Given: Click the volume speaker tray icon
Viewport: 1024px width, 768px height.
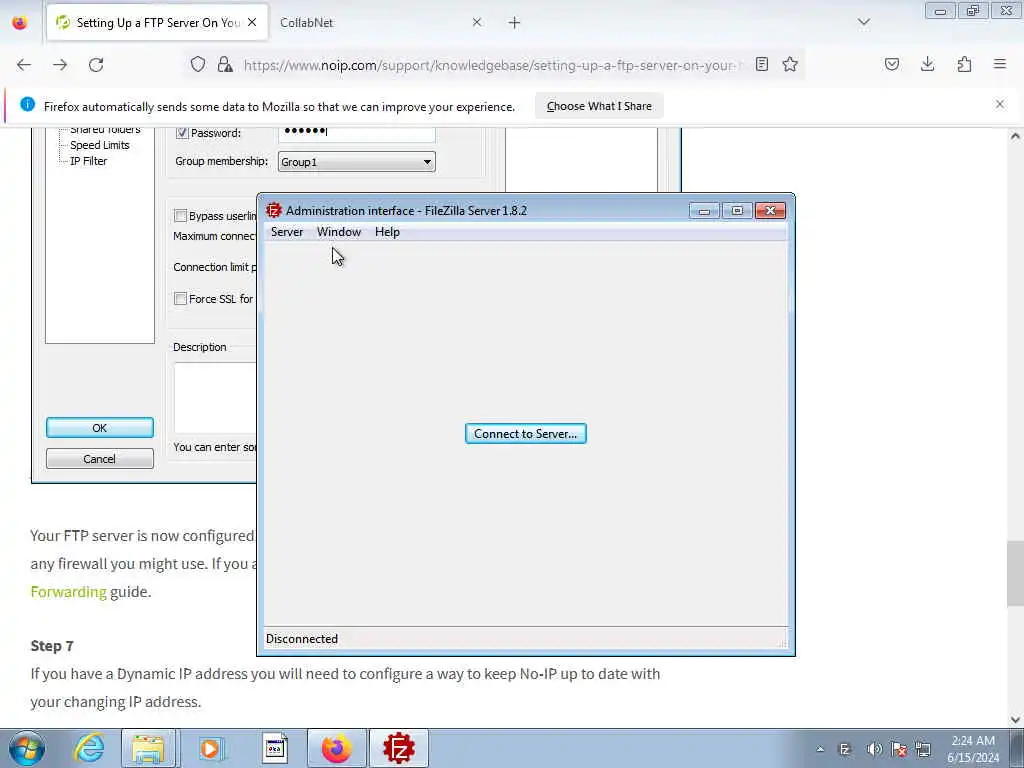Looking at the screenshot, I should (x=873, y=749).
